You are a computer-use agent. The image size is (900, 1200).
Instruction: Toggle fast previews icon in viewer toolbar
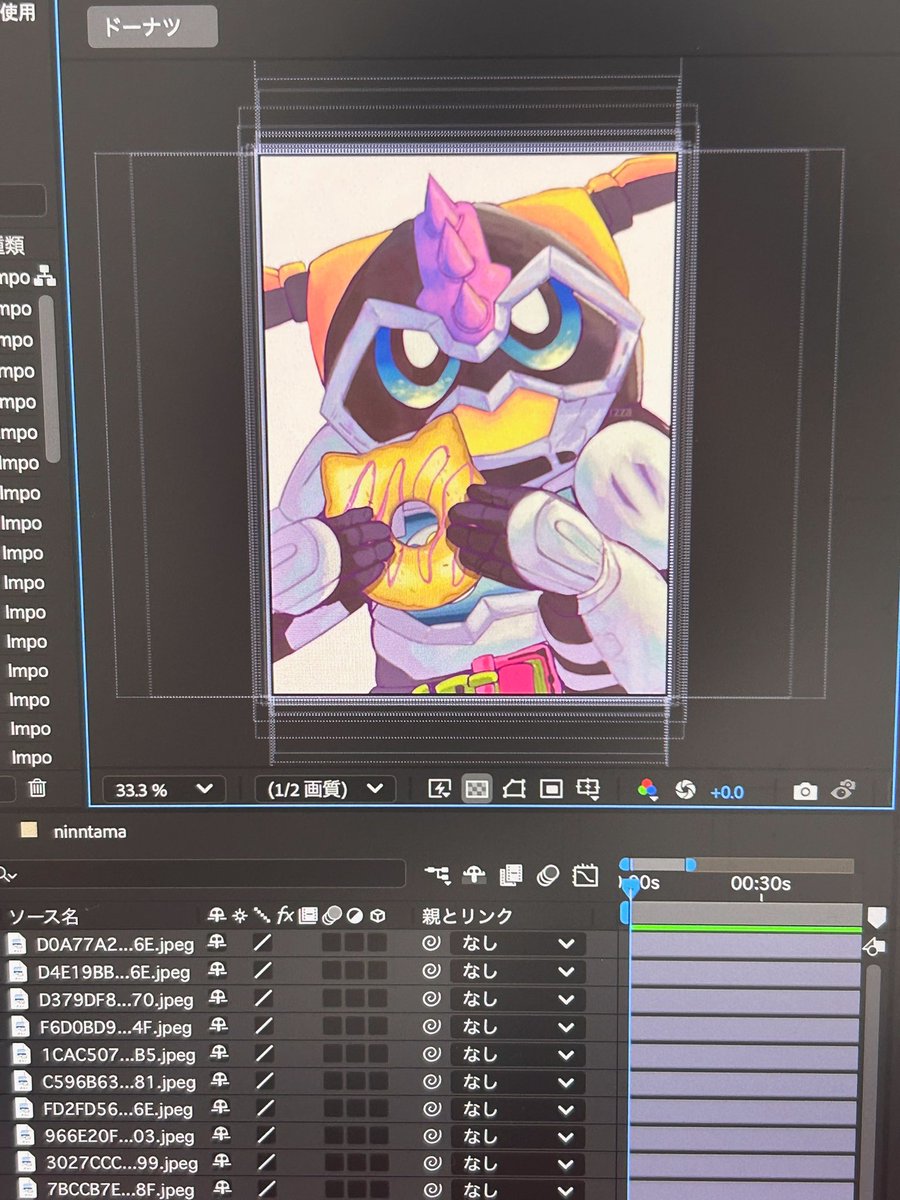coord(440,789)
